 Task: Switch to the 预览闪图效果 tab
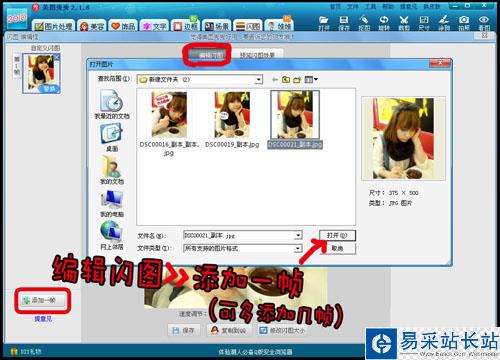pos(257,55)
